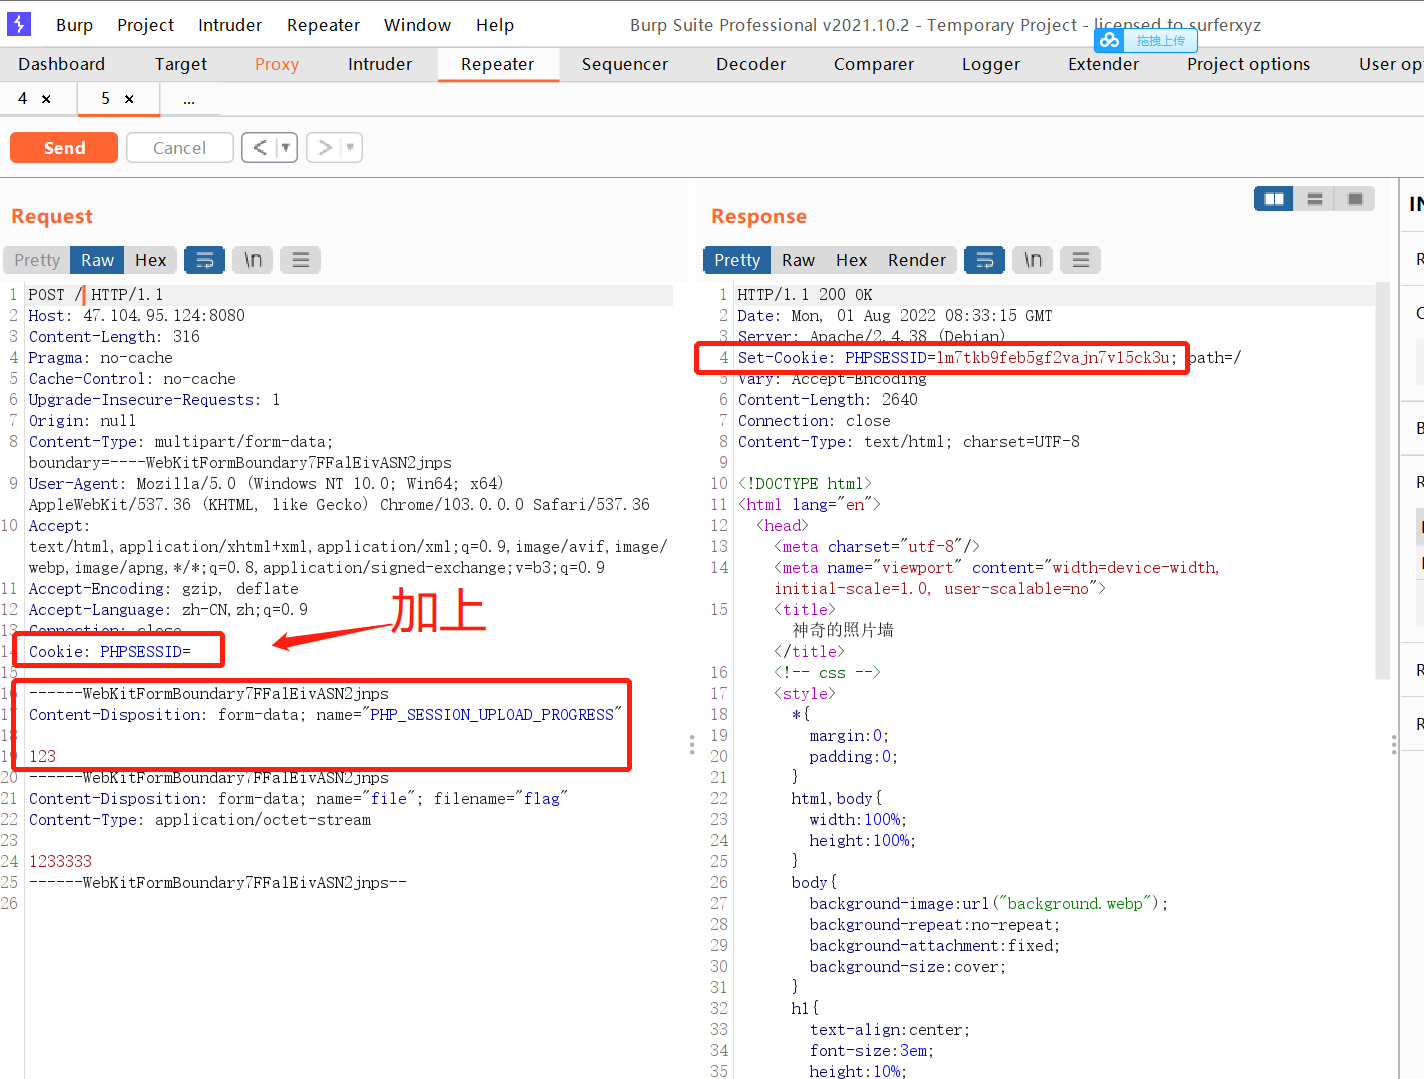Click the Cancel button
The height and width of the screenshot is (1079, 1424).
(180, 148)
